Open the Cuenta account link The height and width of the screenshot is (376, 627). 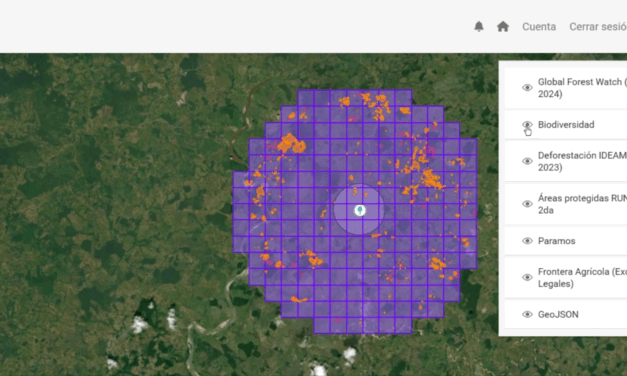pos(539,27)
